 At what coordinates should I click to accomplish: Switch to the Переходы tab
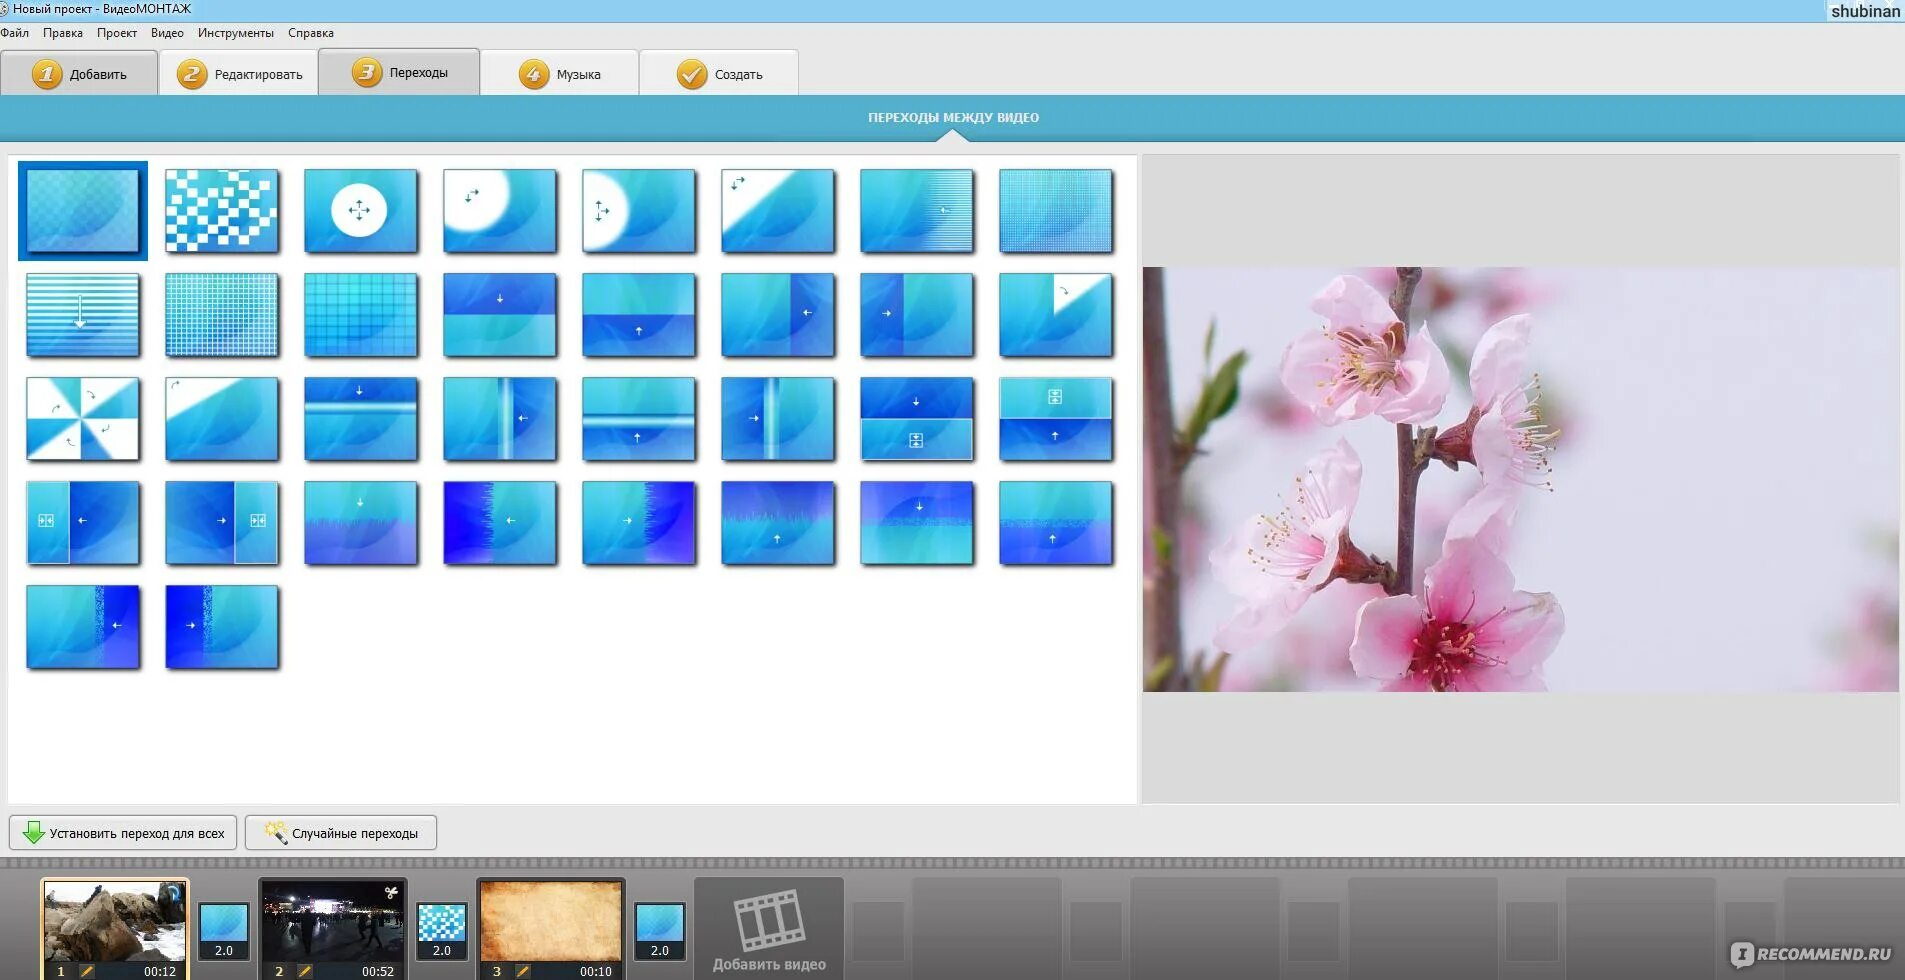(x=399, y=72)
